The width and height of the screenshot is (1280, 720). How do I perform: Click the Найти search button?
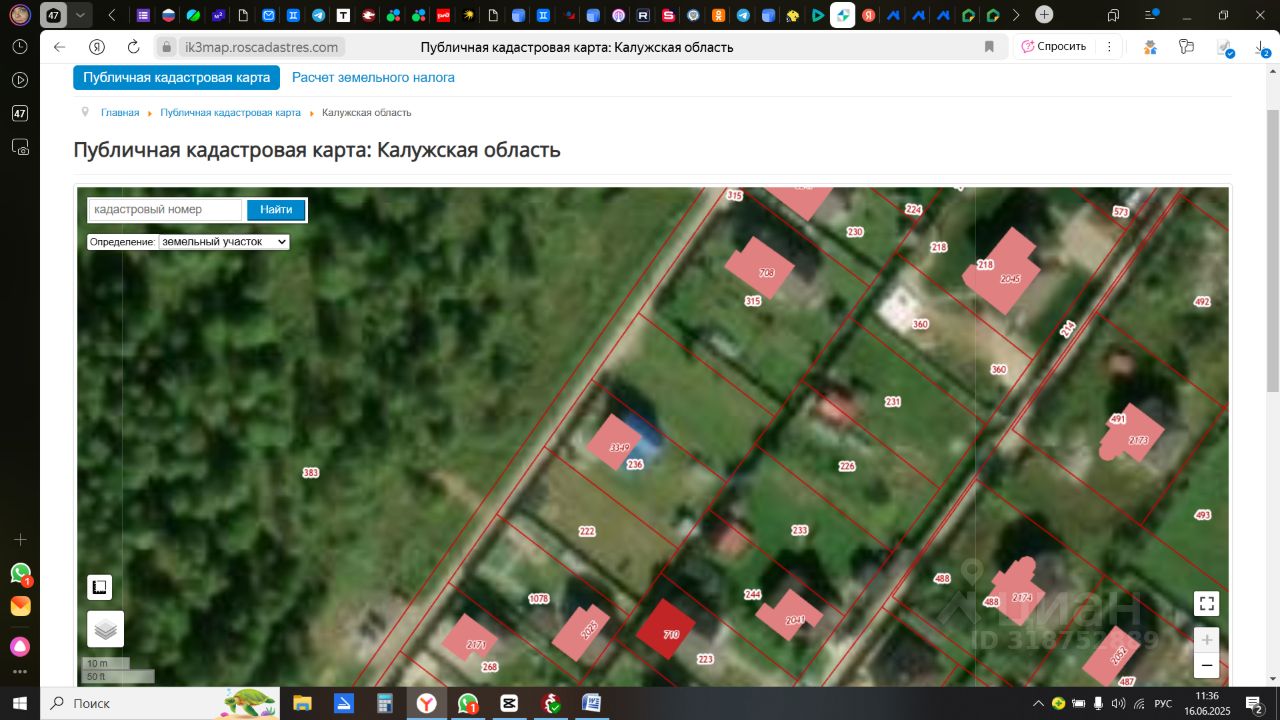pos(276,210)
